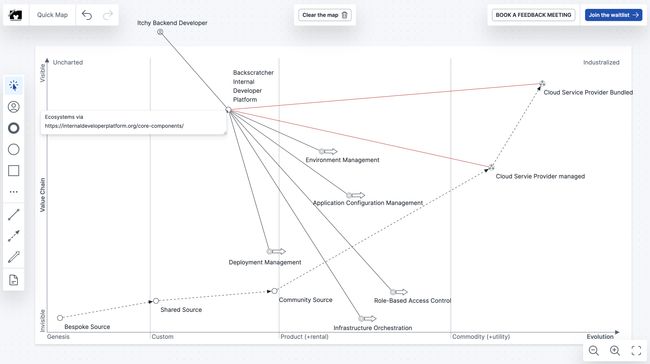Choose the user/anchor avatar tool
The image size is (650, 364).
(14, 107)
